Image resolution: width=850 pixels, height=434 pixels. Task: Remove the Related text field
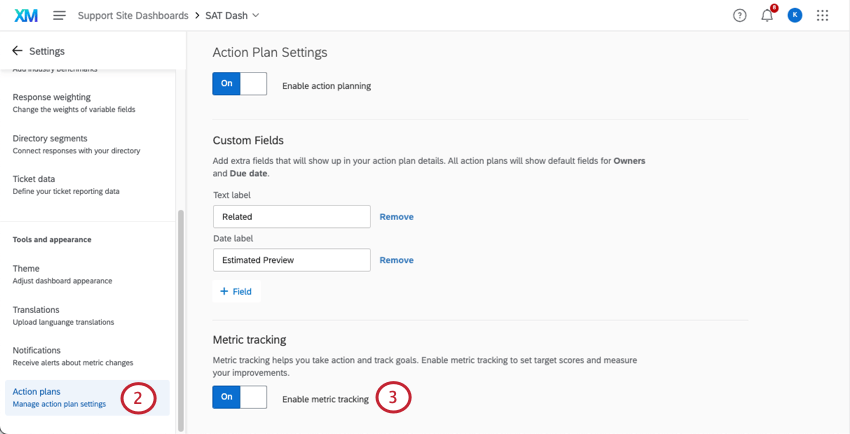[x=396, y=216]
